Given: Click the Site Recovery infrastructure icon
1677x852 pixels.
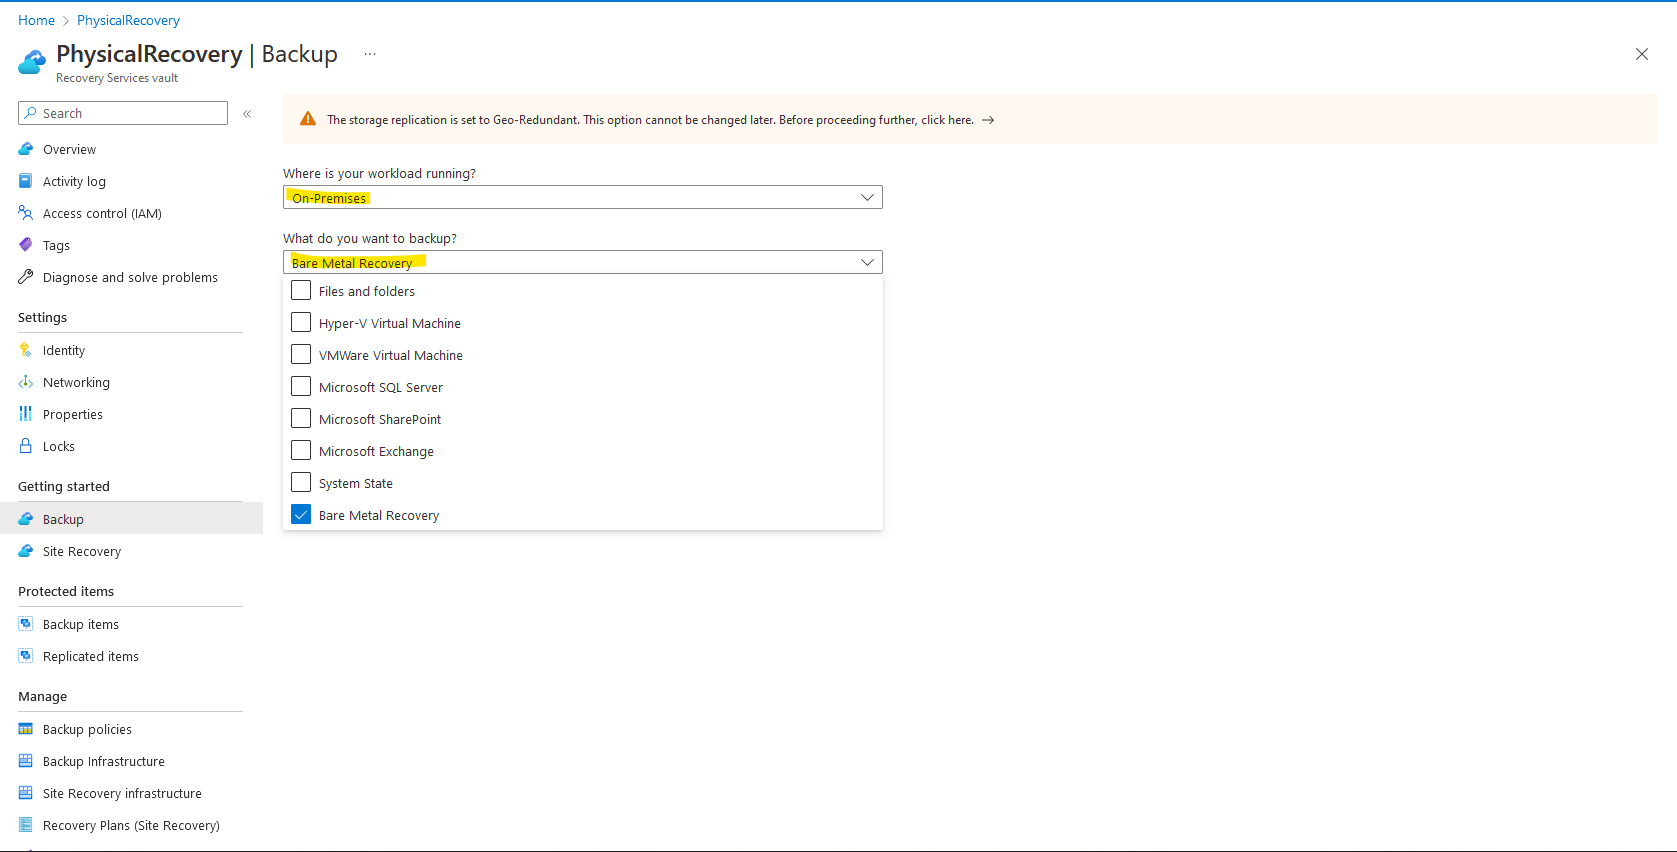Looking at the screenshot, I should [x=26, y=793].
